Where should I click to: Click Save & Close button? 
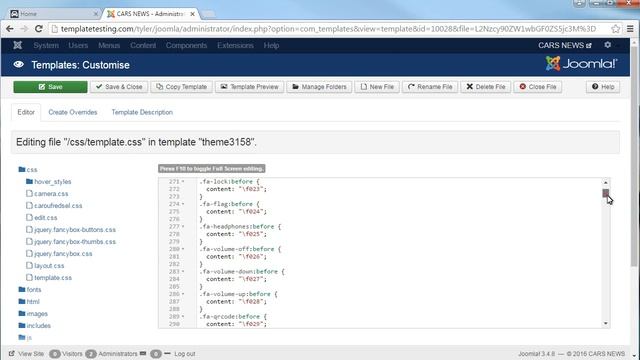(x=119, y=87)
